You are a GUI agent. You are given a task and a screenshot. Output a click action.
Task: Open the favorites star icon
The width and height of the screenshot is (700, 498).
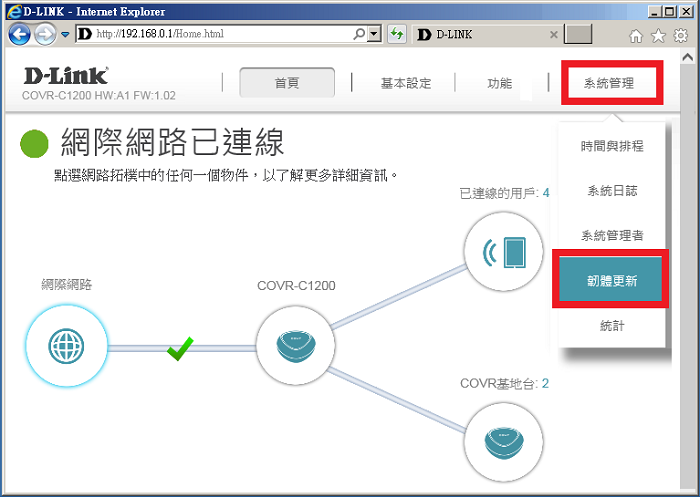coord(658,36)
